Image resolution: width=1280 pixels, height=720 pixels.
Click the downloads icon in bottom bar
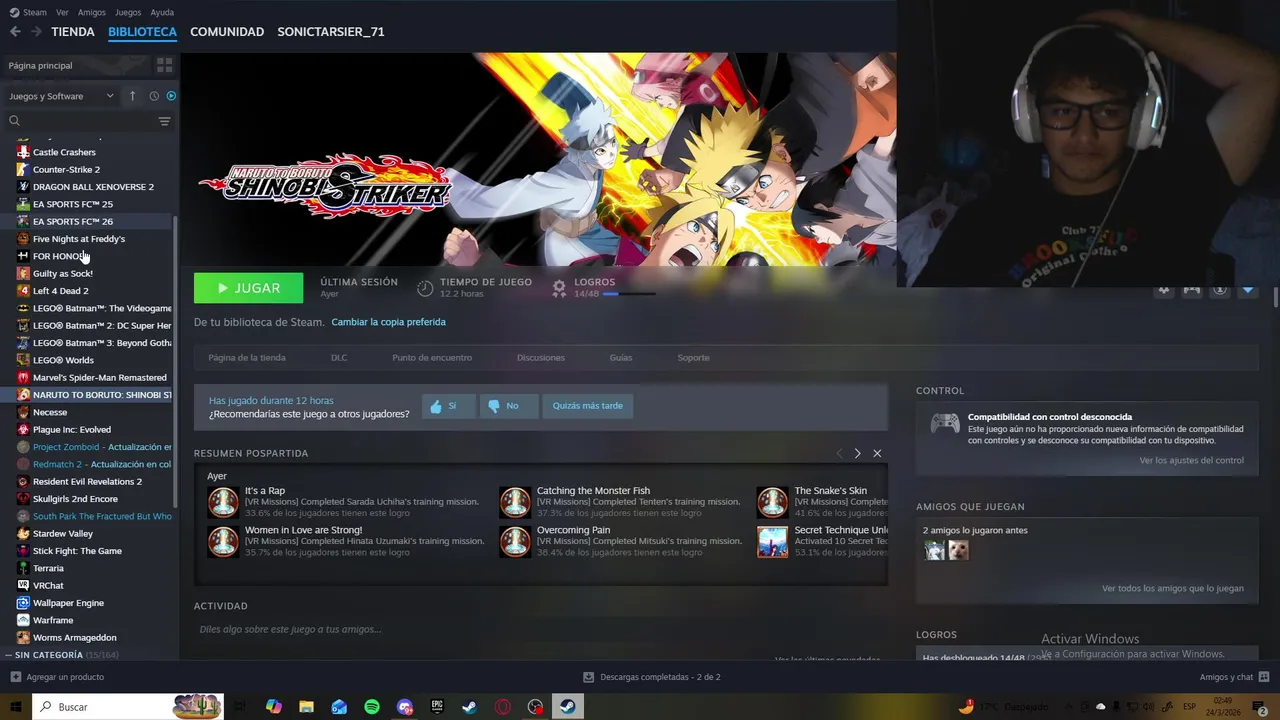click(588, 677)
